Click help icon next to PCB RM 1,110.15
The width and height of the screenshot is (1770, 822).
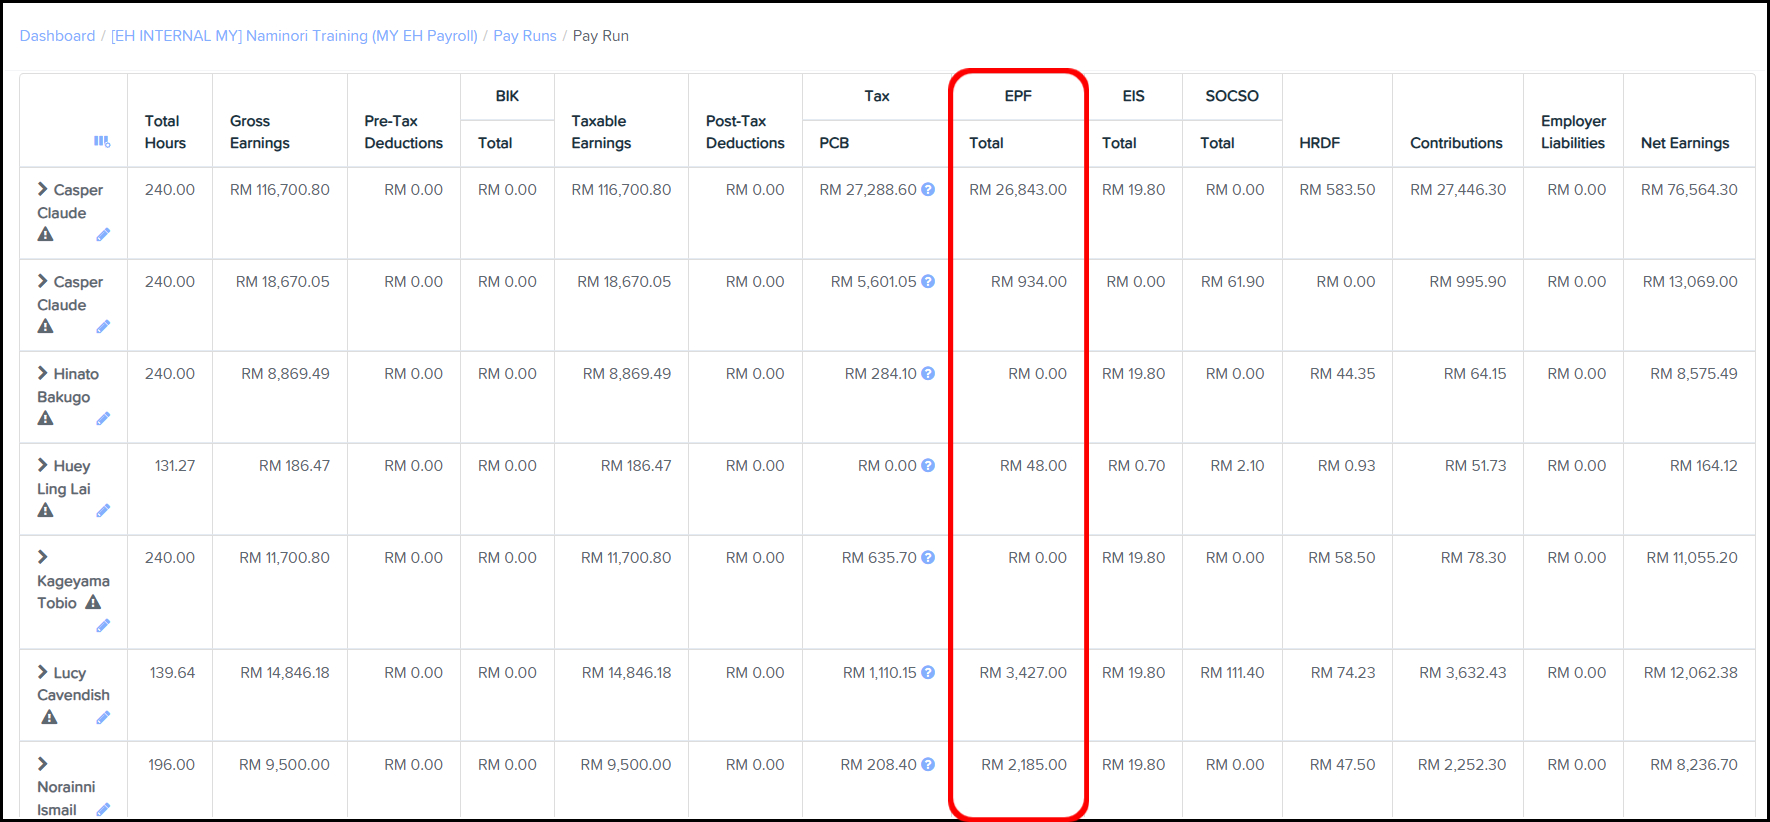(x=928, y=673)
